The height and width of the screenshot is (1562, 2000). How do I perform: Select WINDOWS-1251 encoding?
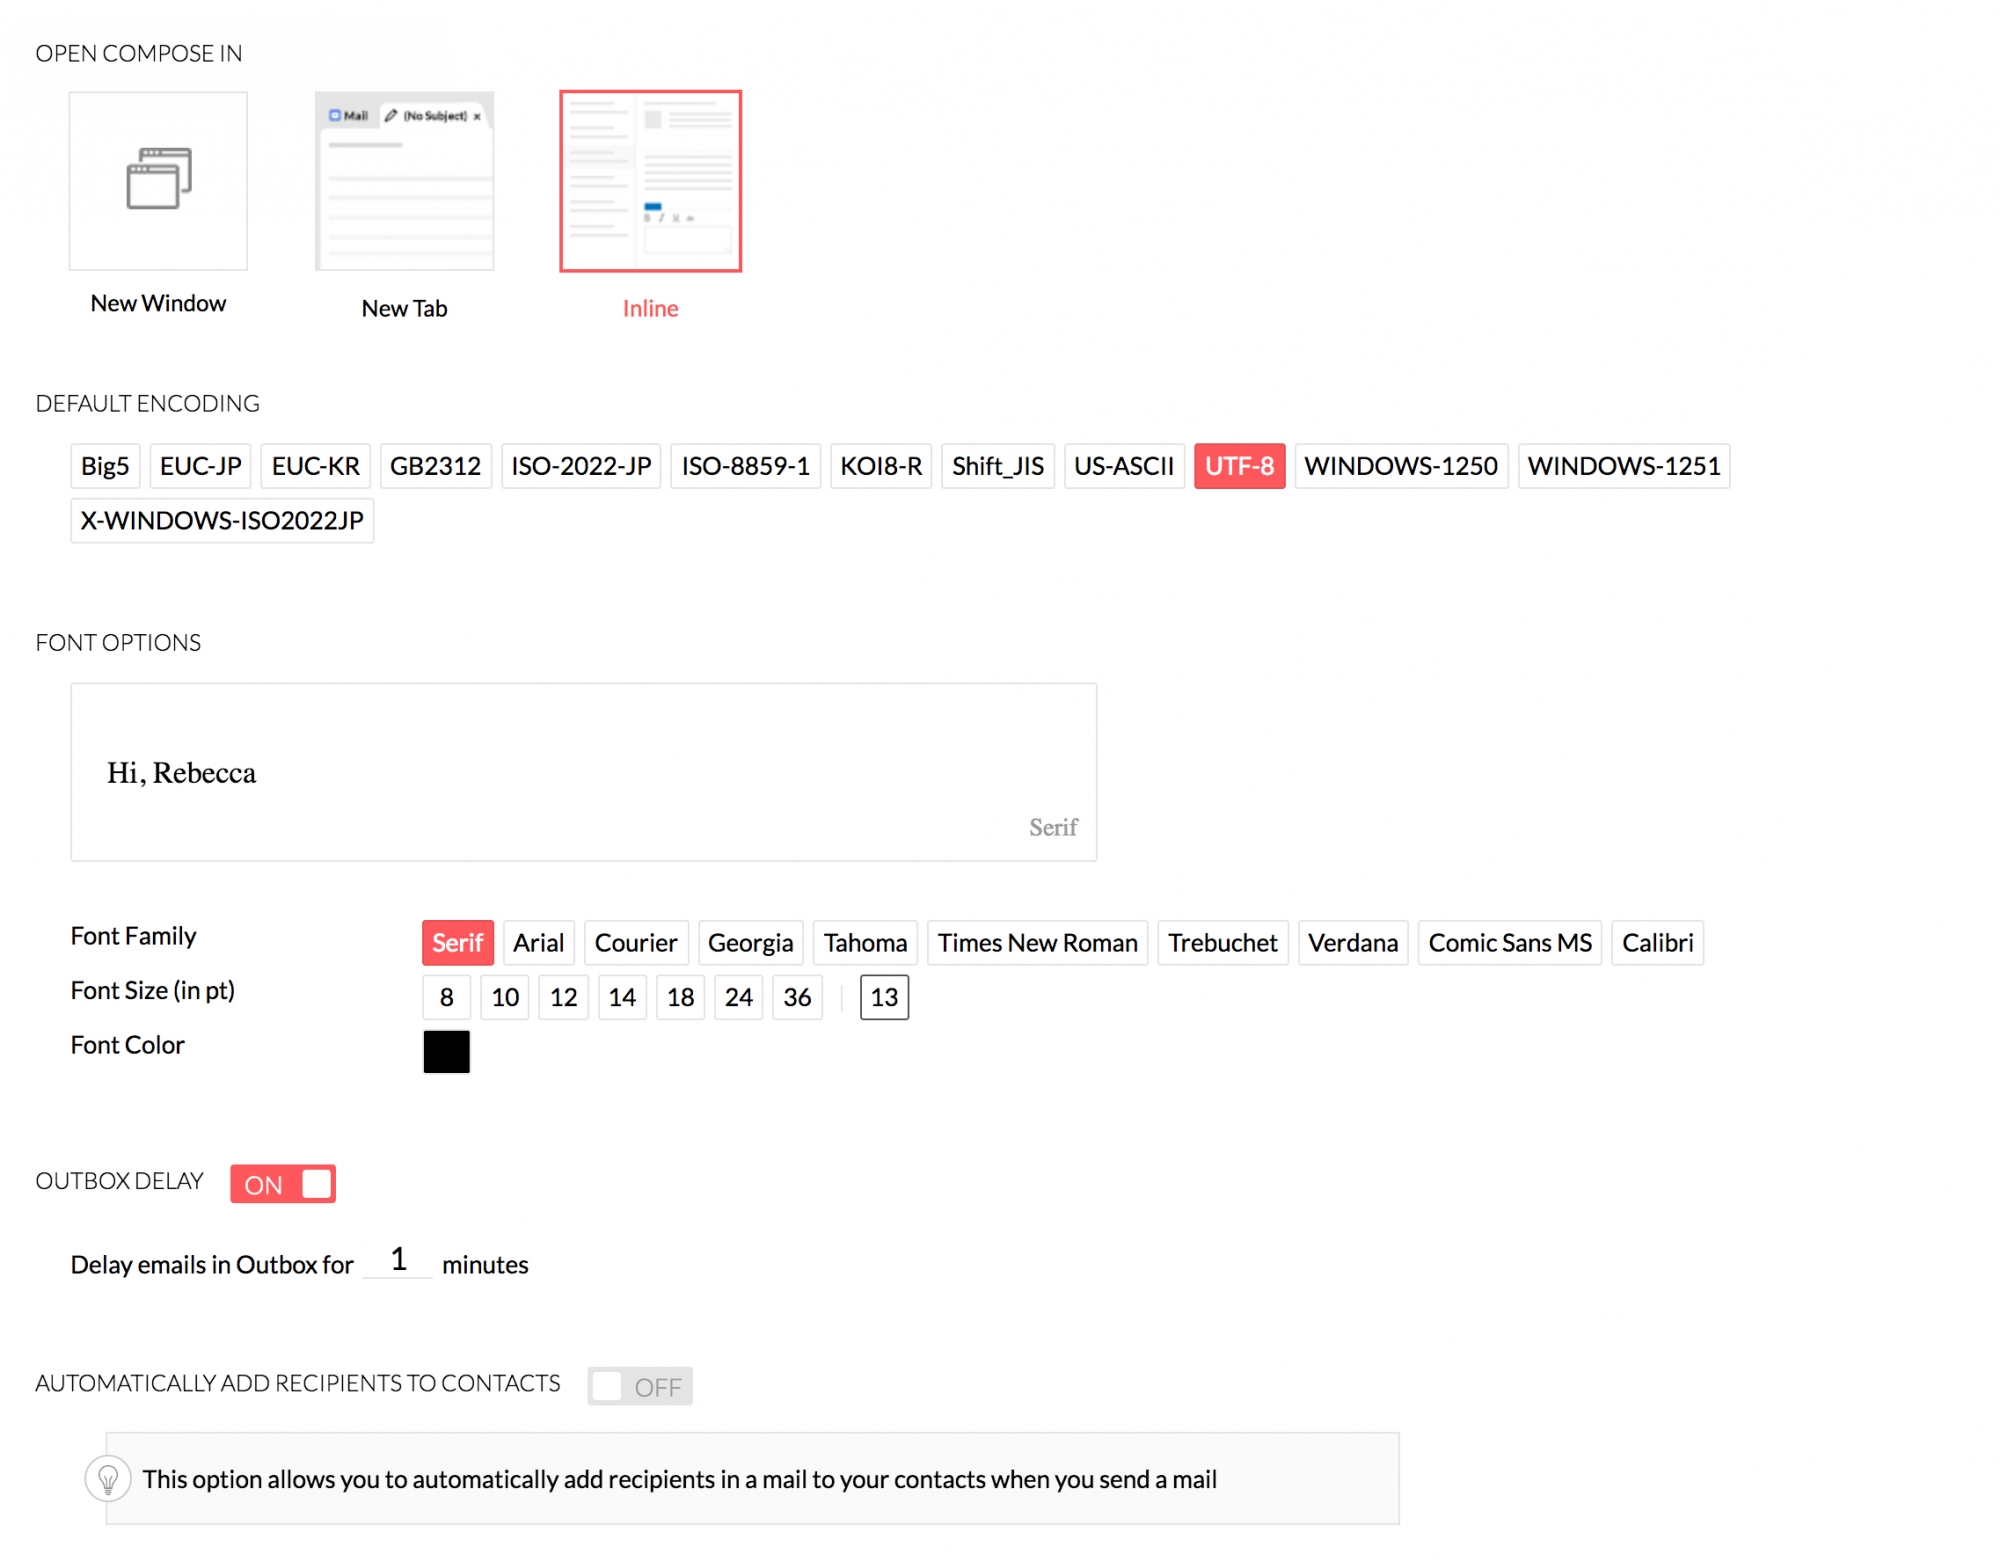(1623, 466)
